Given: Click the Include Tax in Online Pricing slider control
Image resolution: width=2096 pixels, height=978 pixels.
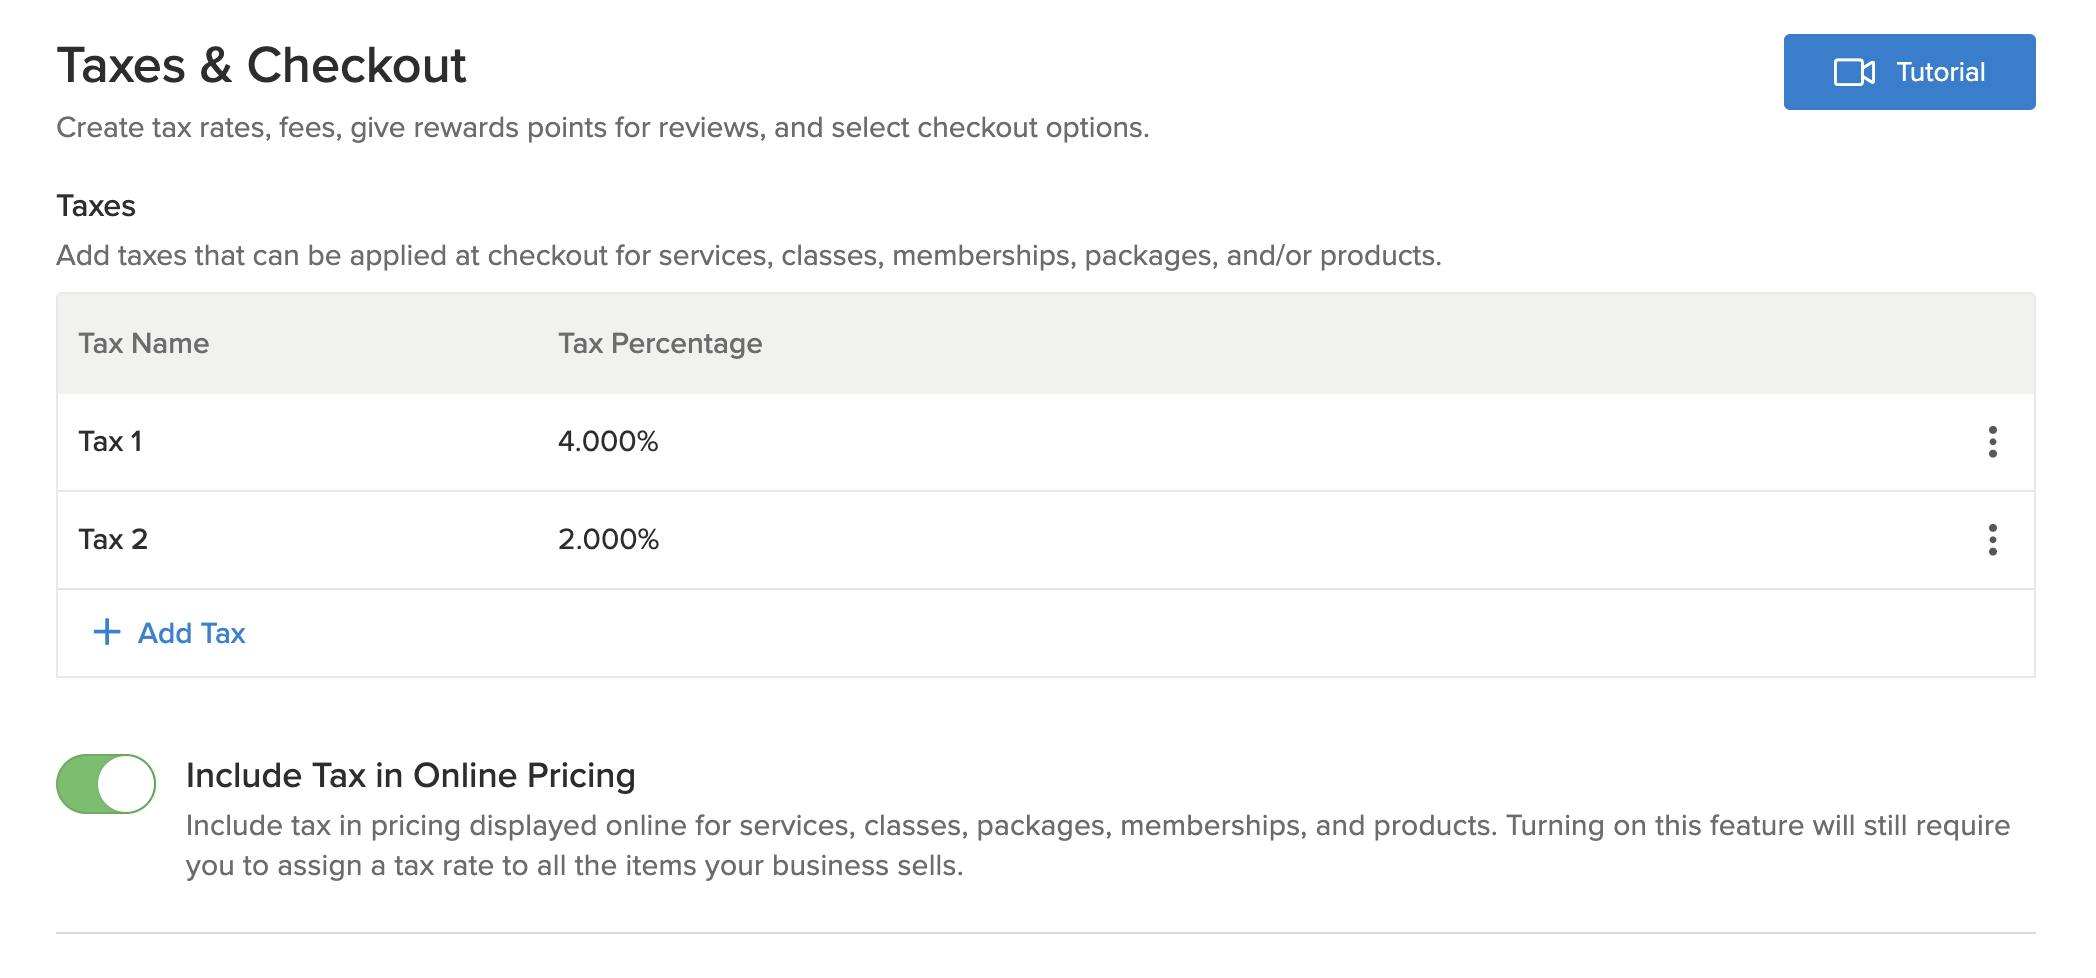Looking at the screenshot, I should click(x=107, y=785).
